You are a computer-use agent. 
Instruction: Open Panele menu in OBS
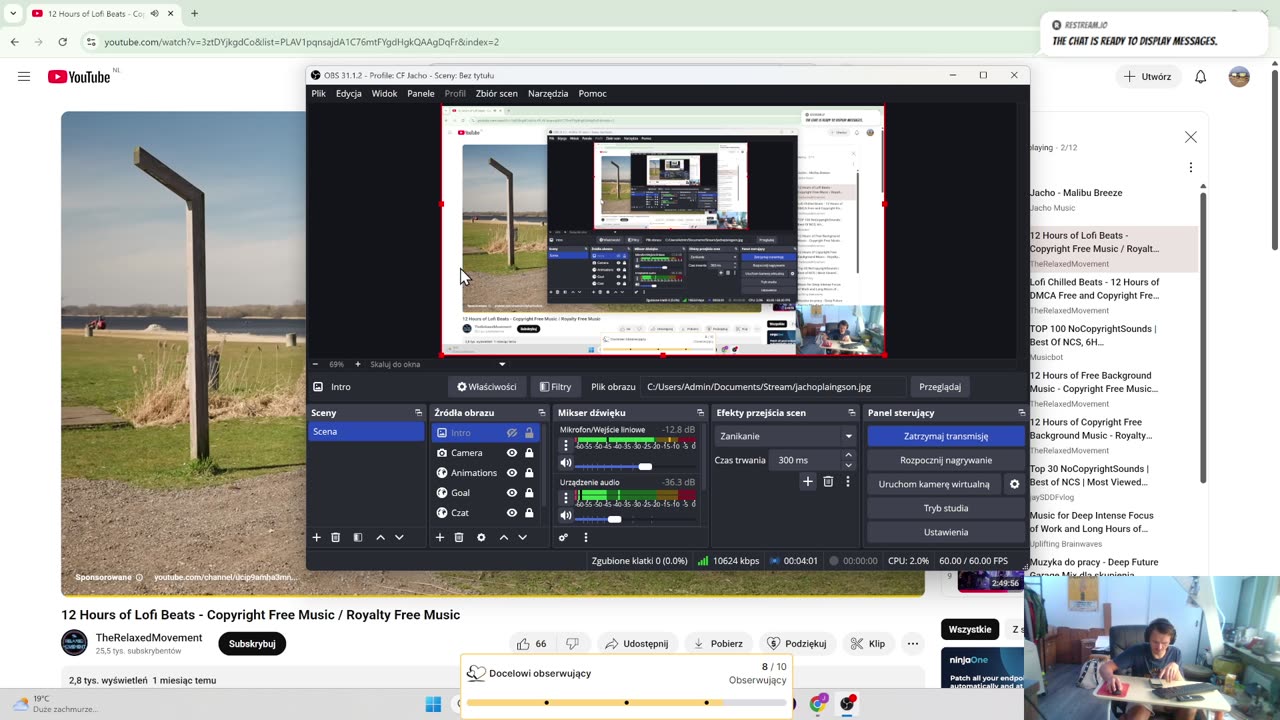[x=421, y=93]
